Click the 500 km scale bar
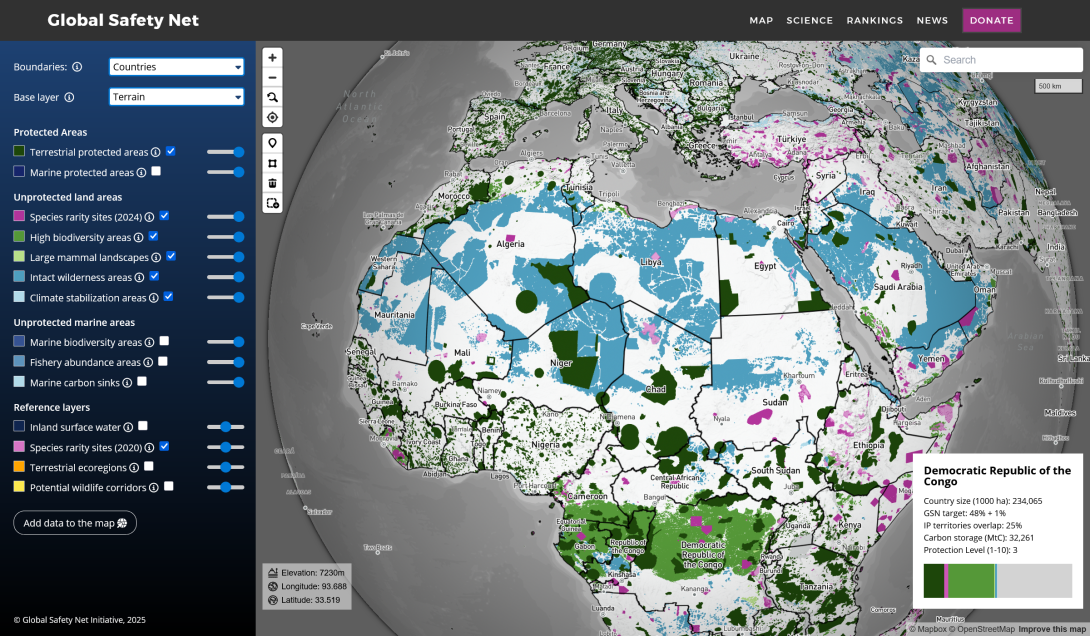 coord(1058,86)
